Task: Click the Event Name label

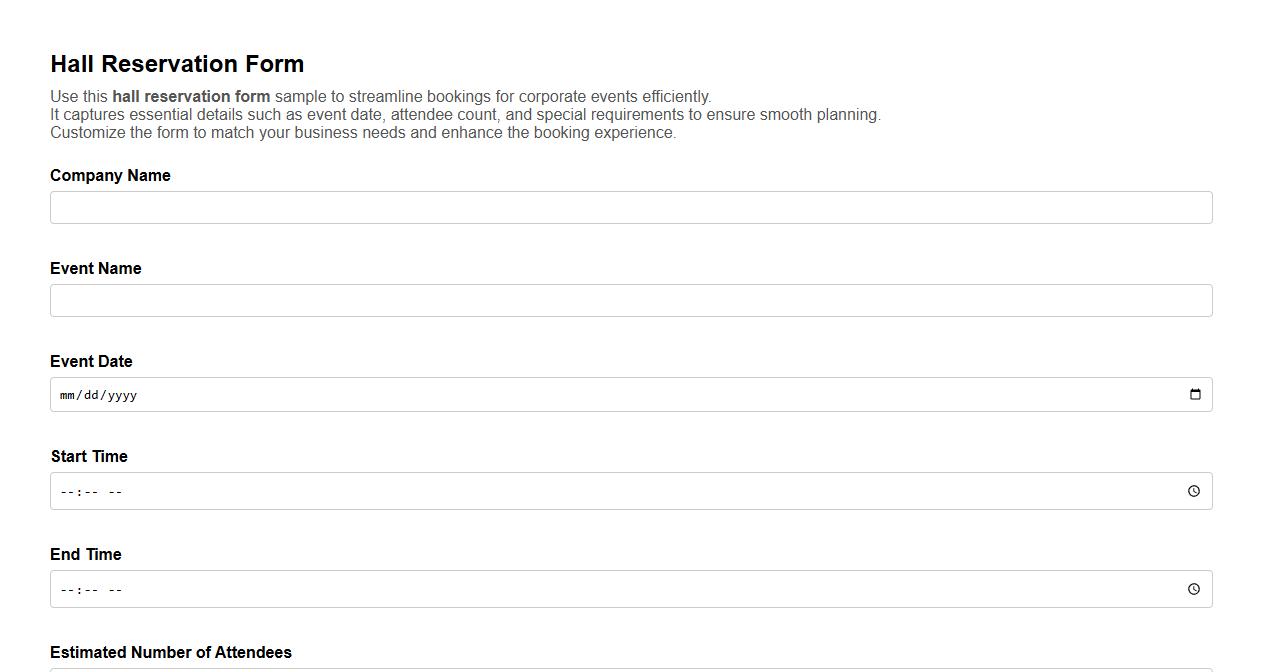Action: (x=96, y=269)
